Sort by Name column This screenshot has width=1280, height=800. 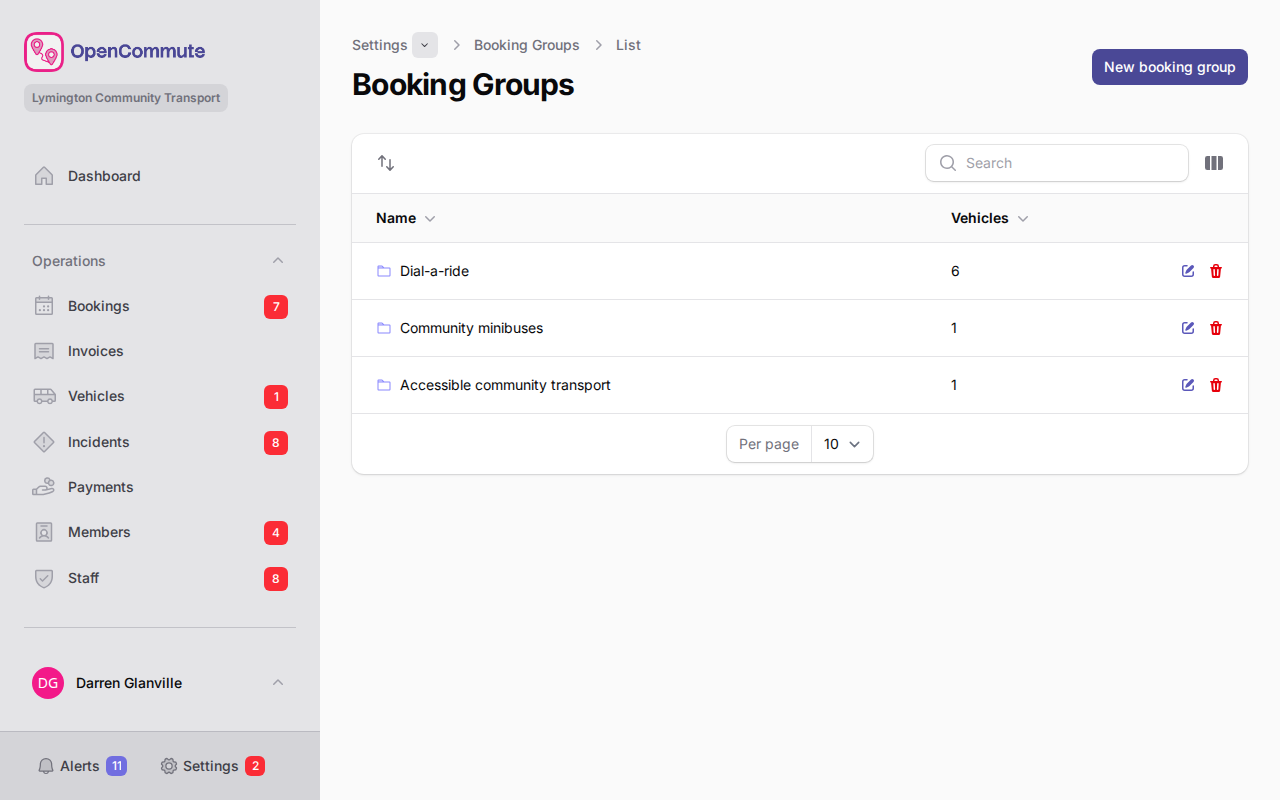(406, 218)
